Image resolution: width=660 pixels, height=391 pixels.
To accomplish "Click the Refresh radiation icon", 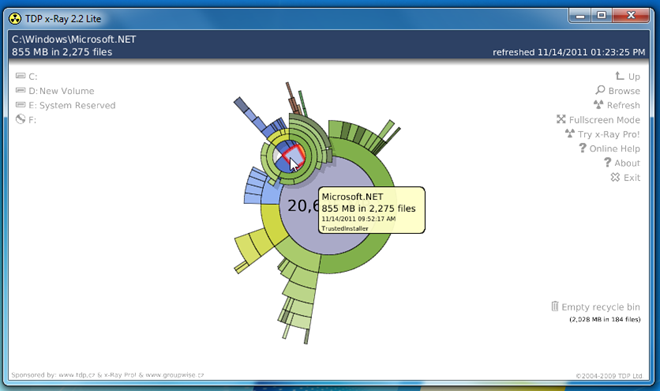I will (598, 104).
